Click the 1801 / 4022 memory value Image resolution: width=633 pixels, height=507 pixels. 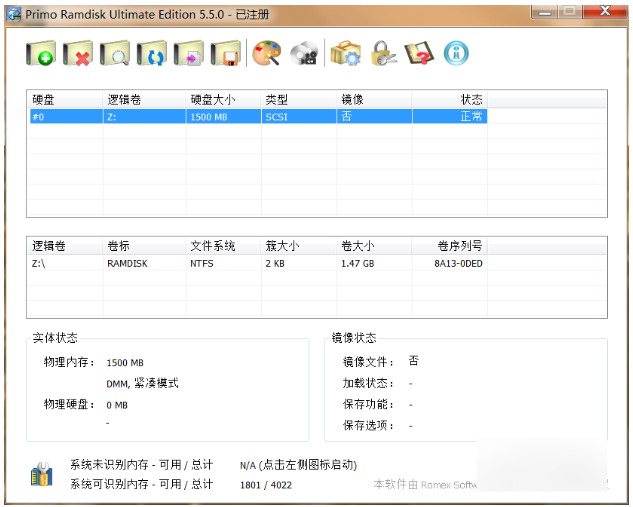coord(266,485)
